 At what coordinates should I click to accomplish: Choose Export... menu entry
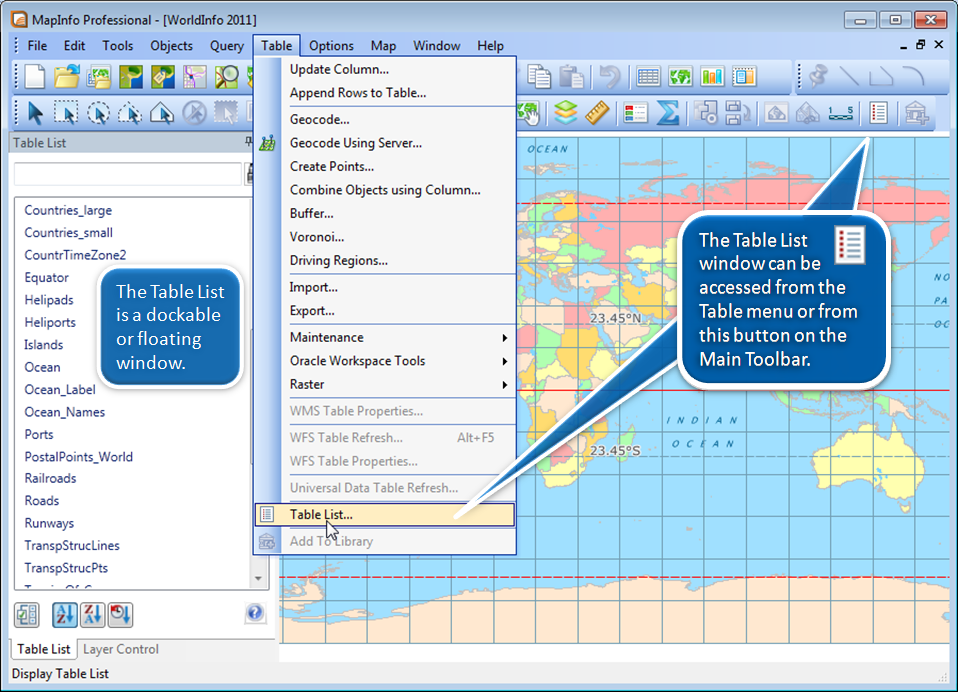385,310
